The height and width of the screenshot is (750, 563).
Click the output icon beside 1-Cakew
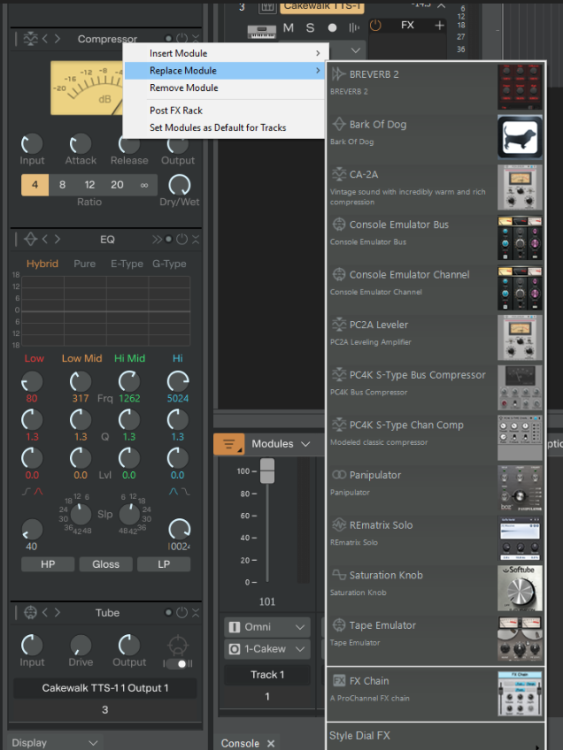point(234,649)
